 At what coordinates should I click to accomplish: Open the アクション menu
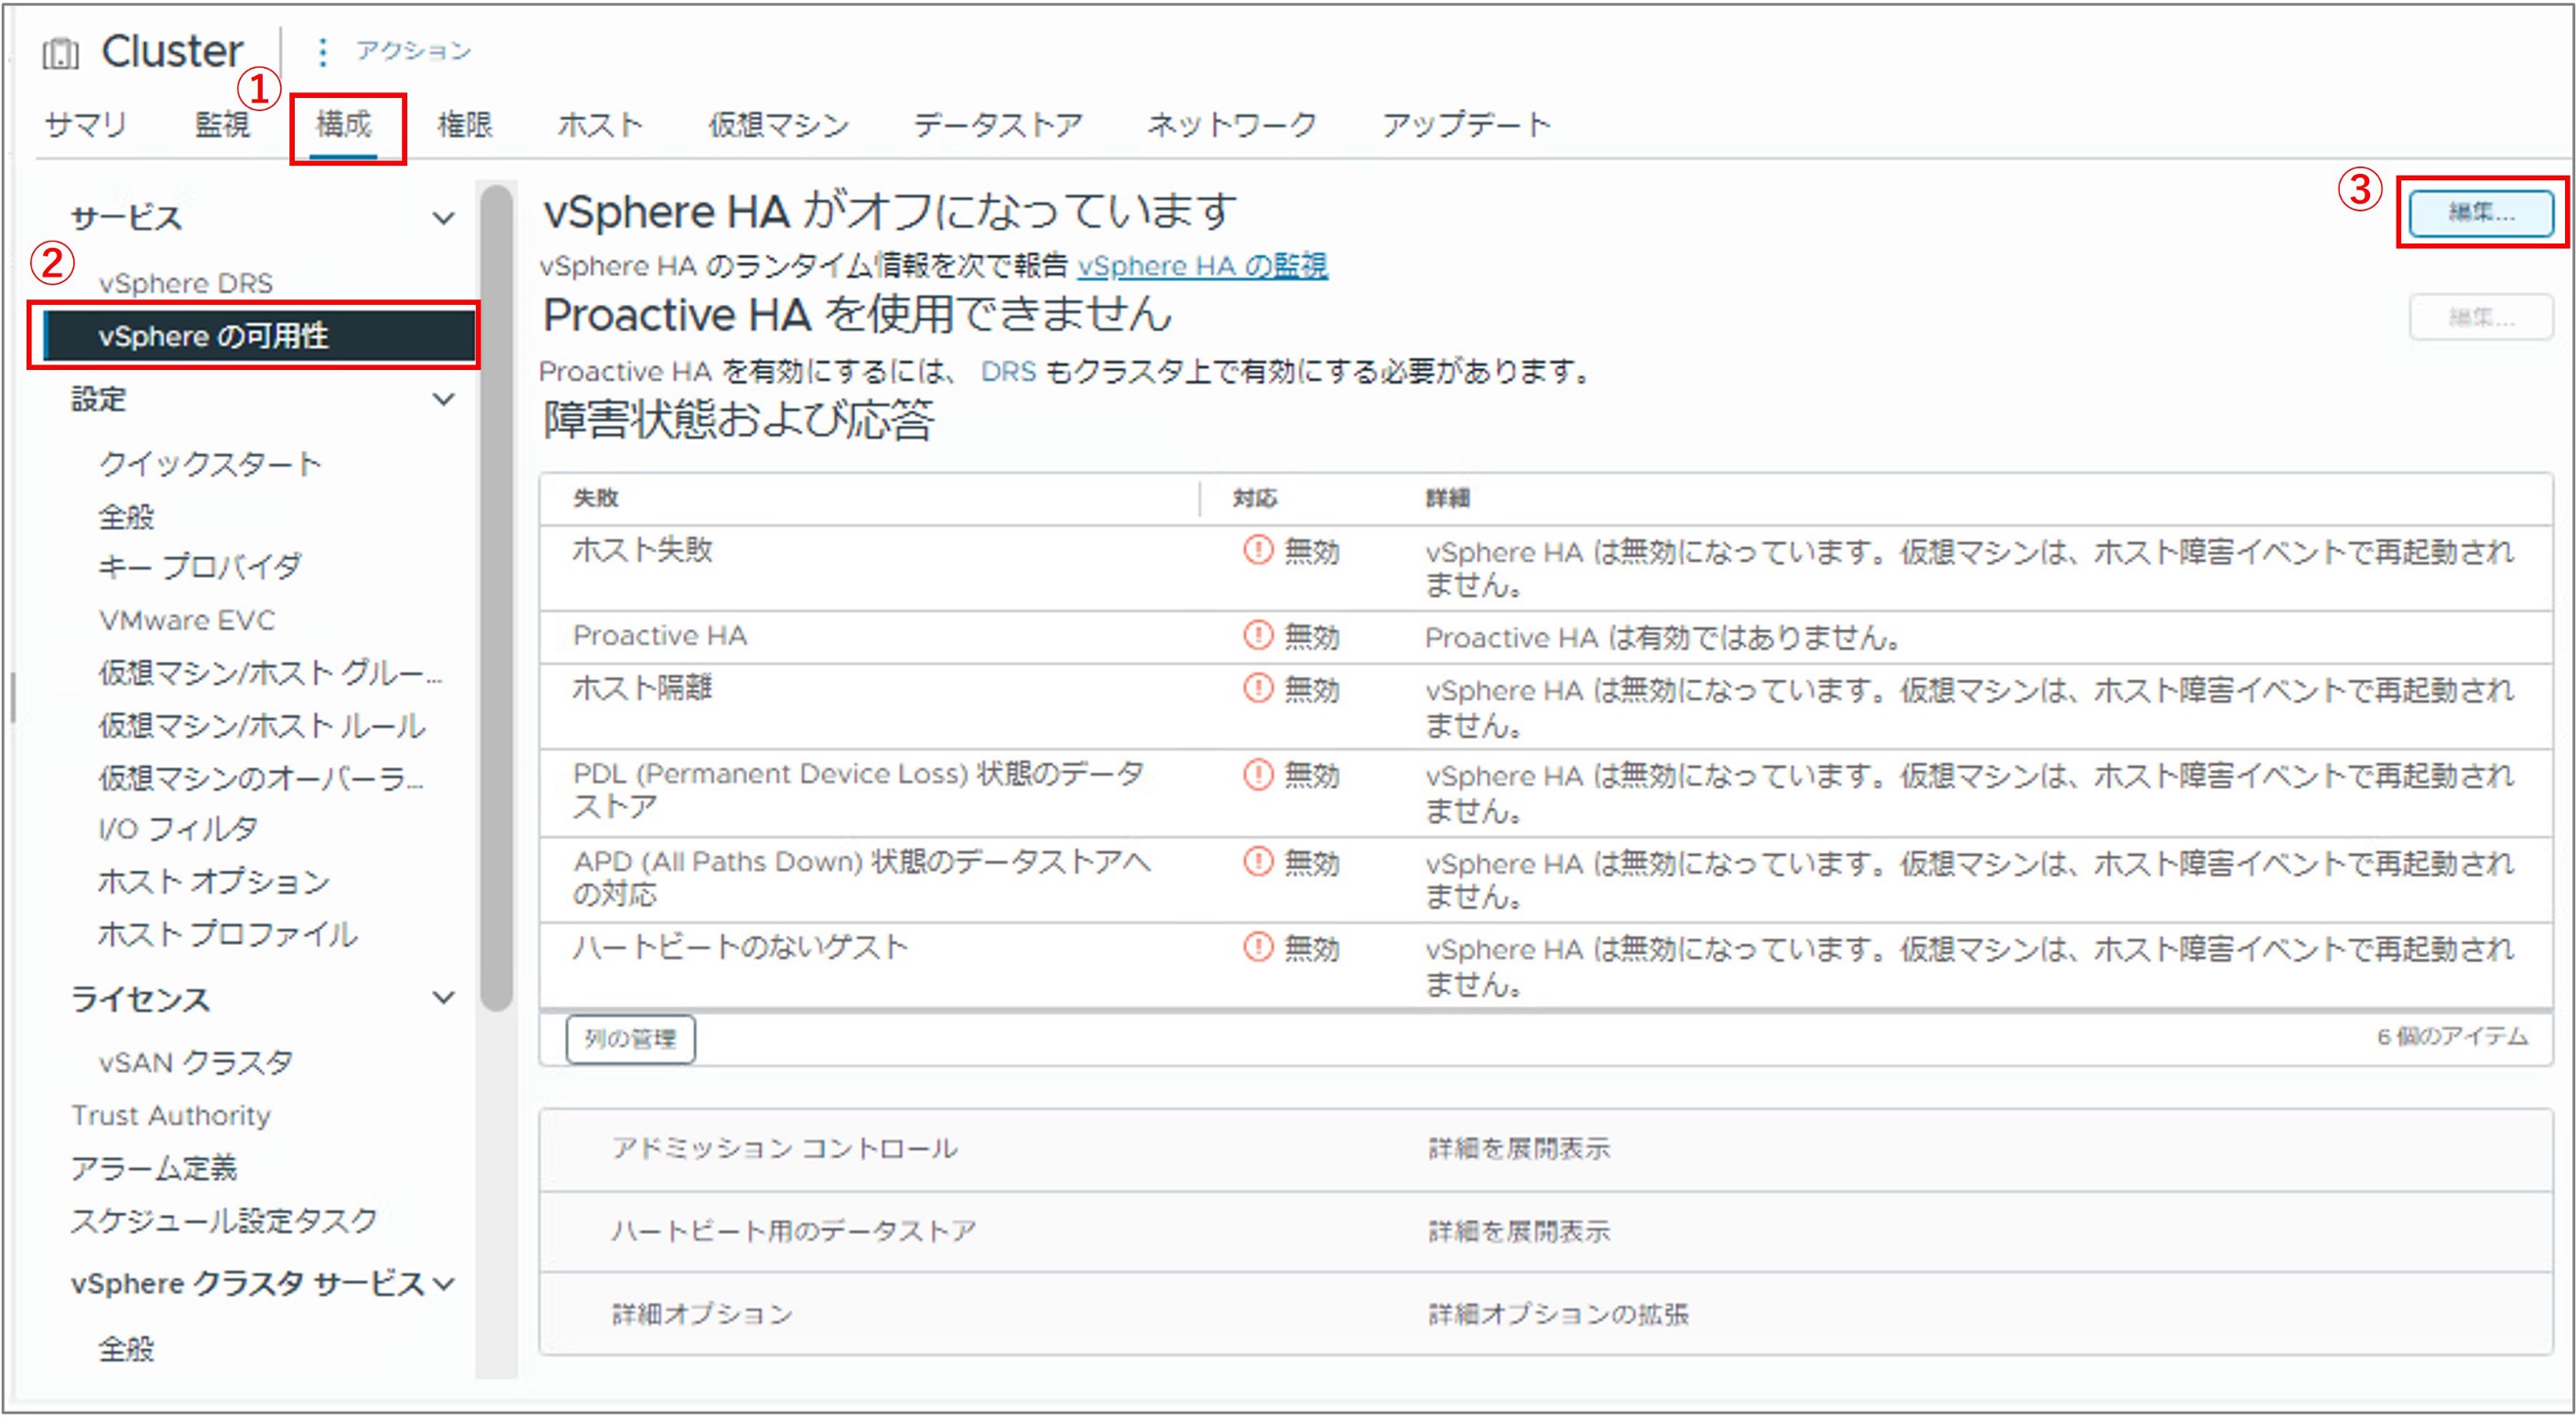[413, 51]
